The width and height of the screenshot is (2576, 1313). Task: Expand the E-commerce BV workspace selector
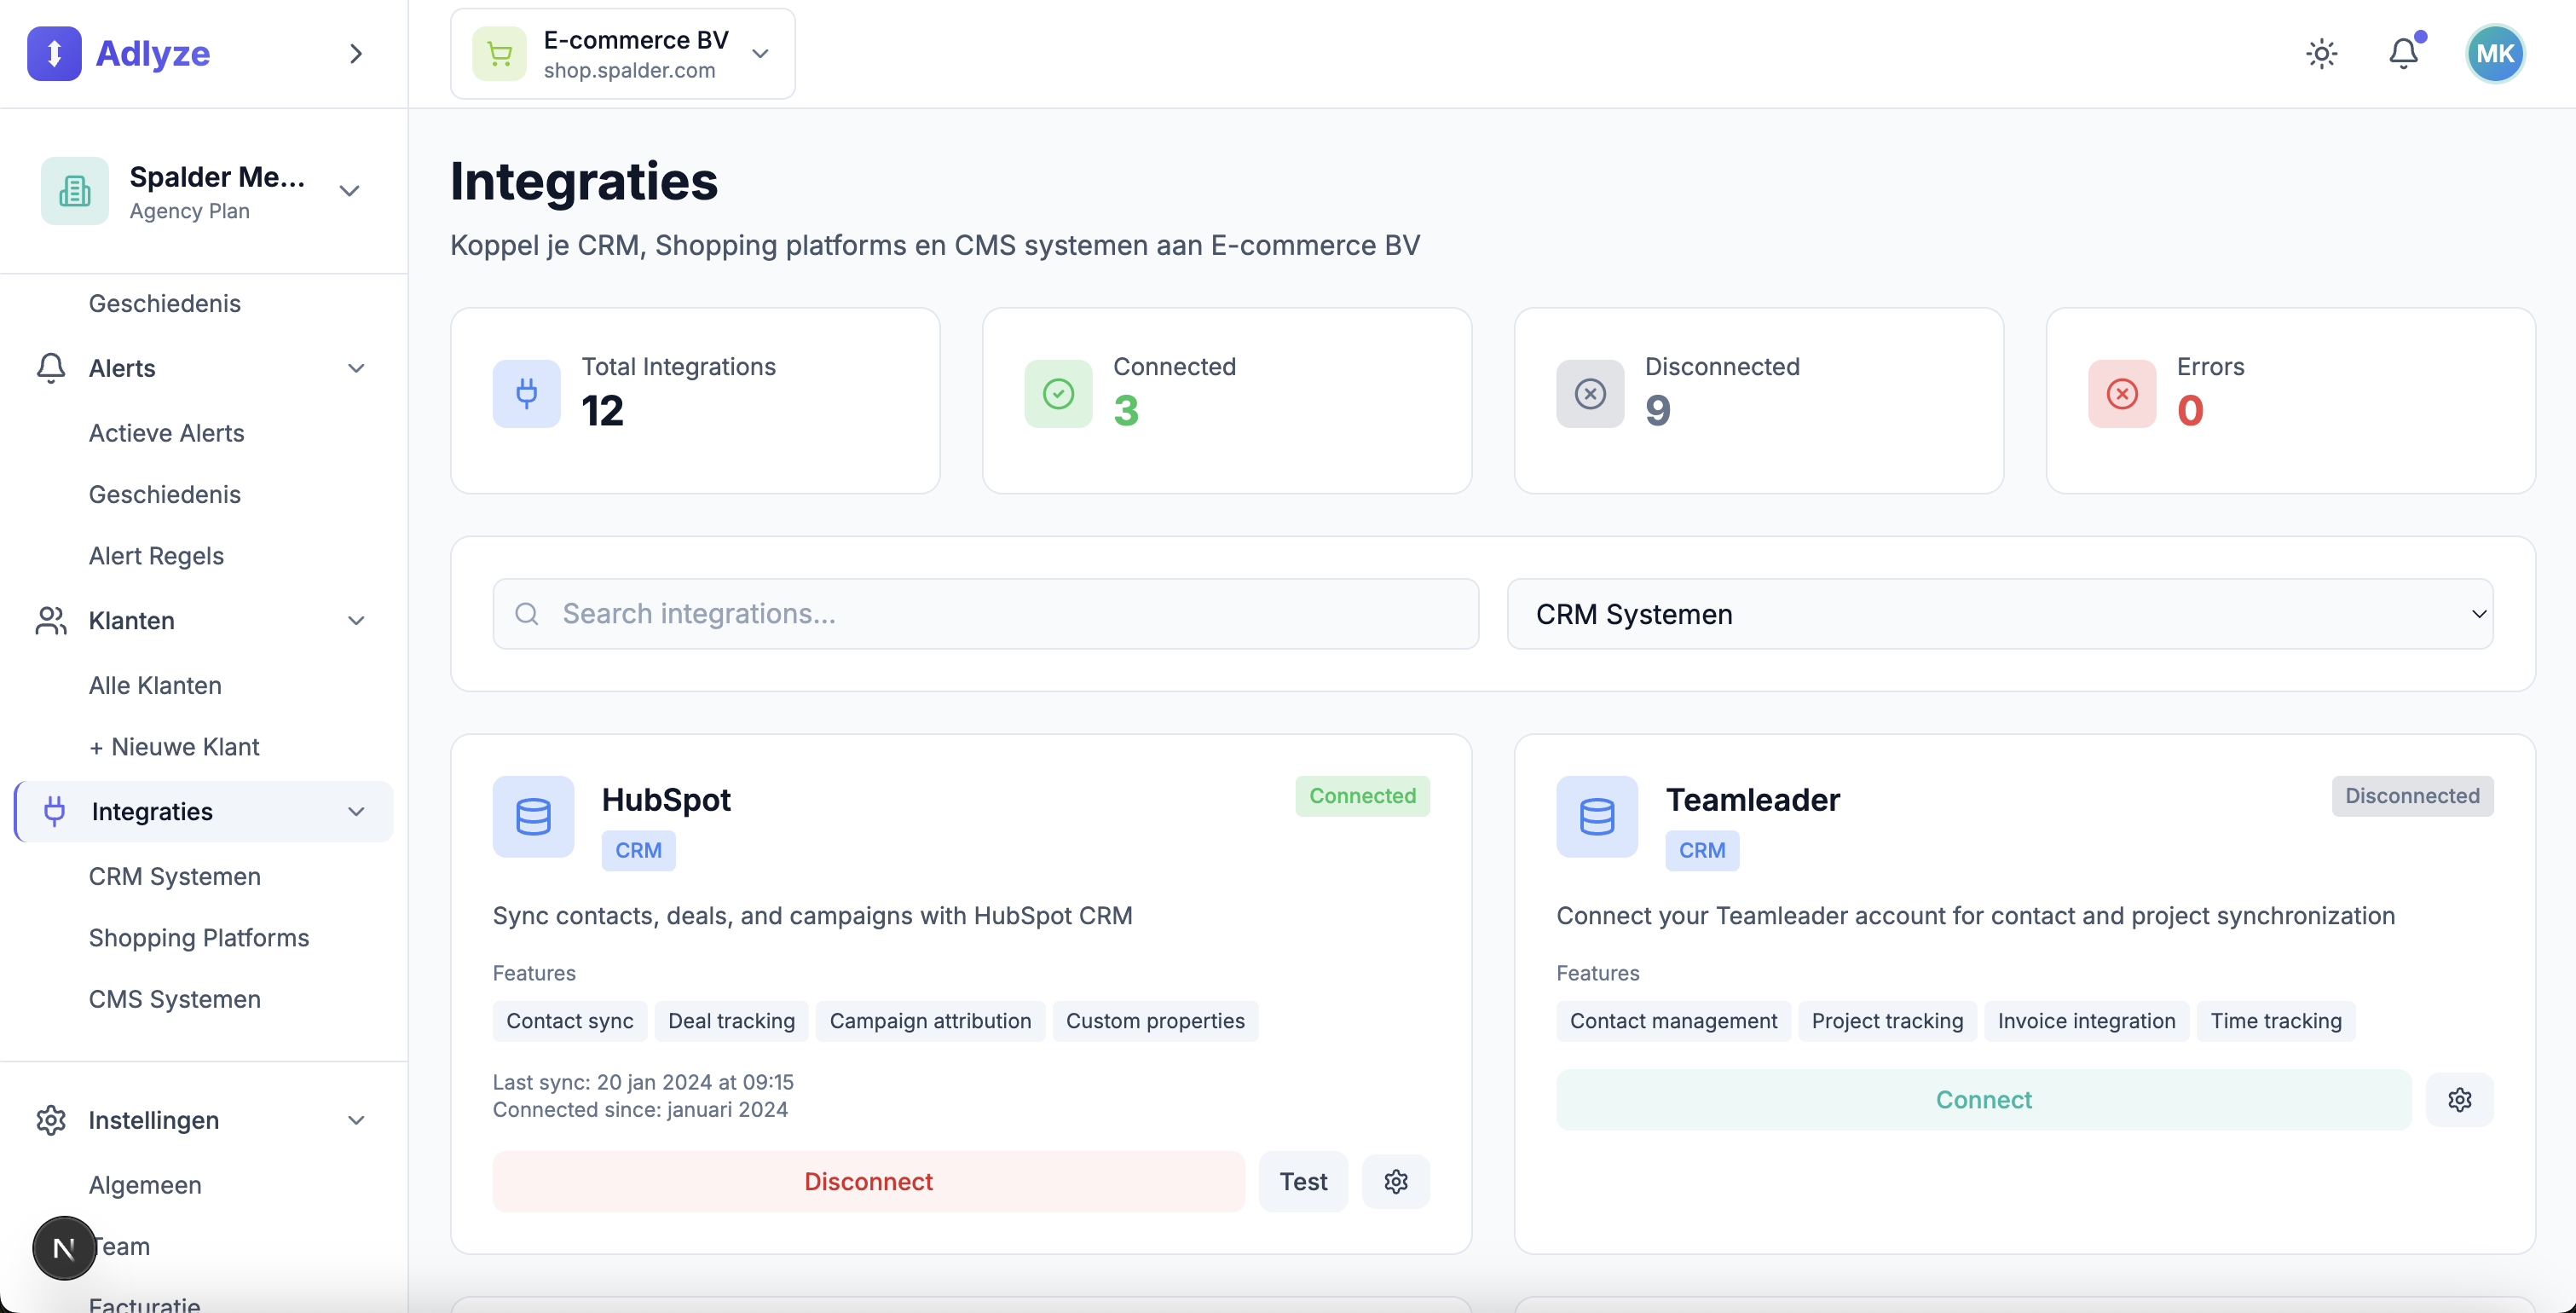pos(760,55)
